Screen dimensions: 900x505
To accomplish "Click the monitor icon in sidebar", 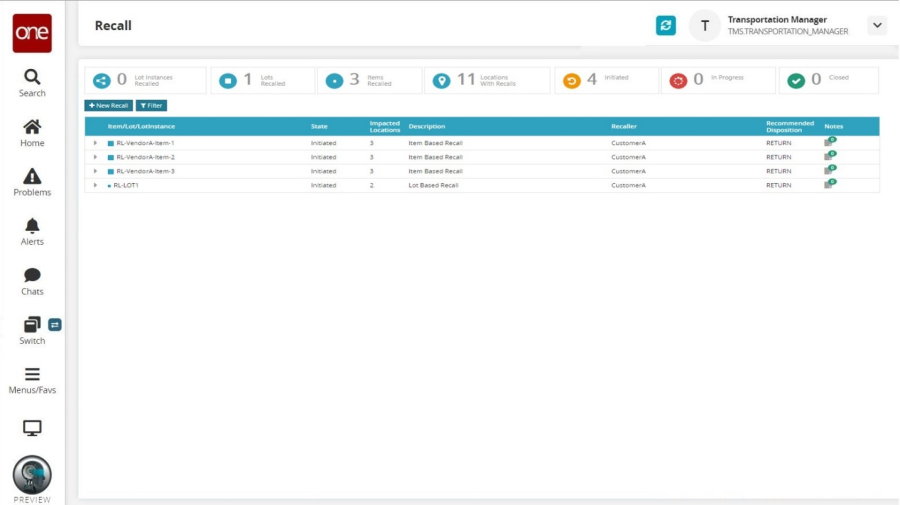I will (32, 428).
